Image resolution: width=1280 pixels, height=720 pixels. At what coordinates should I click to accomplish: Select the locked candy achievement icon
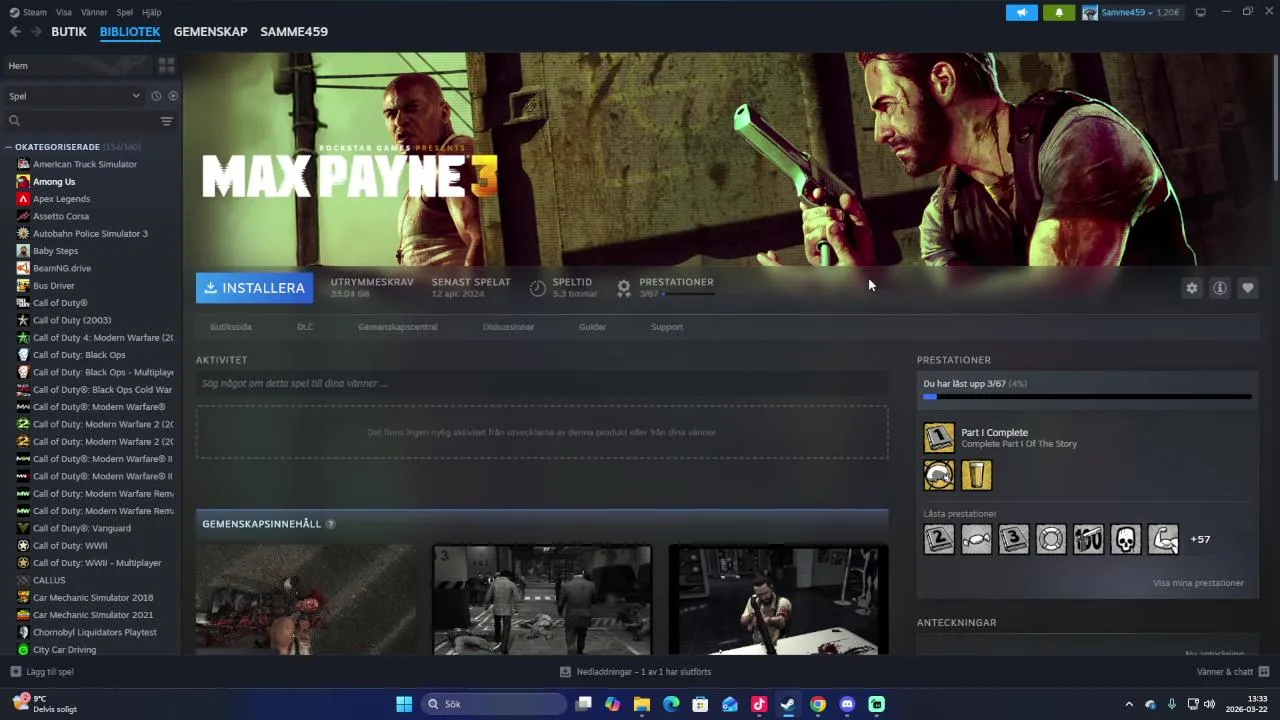point(977,539)
